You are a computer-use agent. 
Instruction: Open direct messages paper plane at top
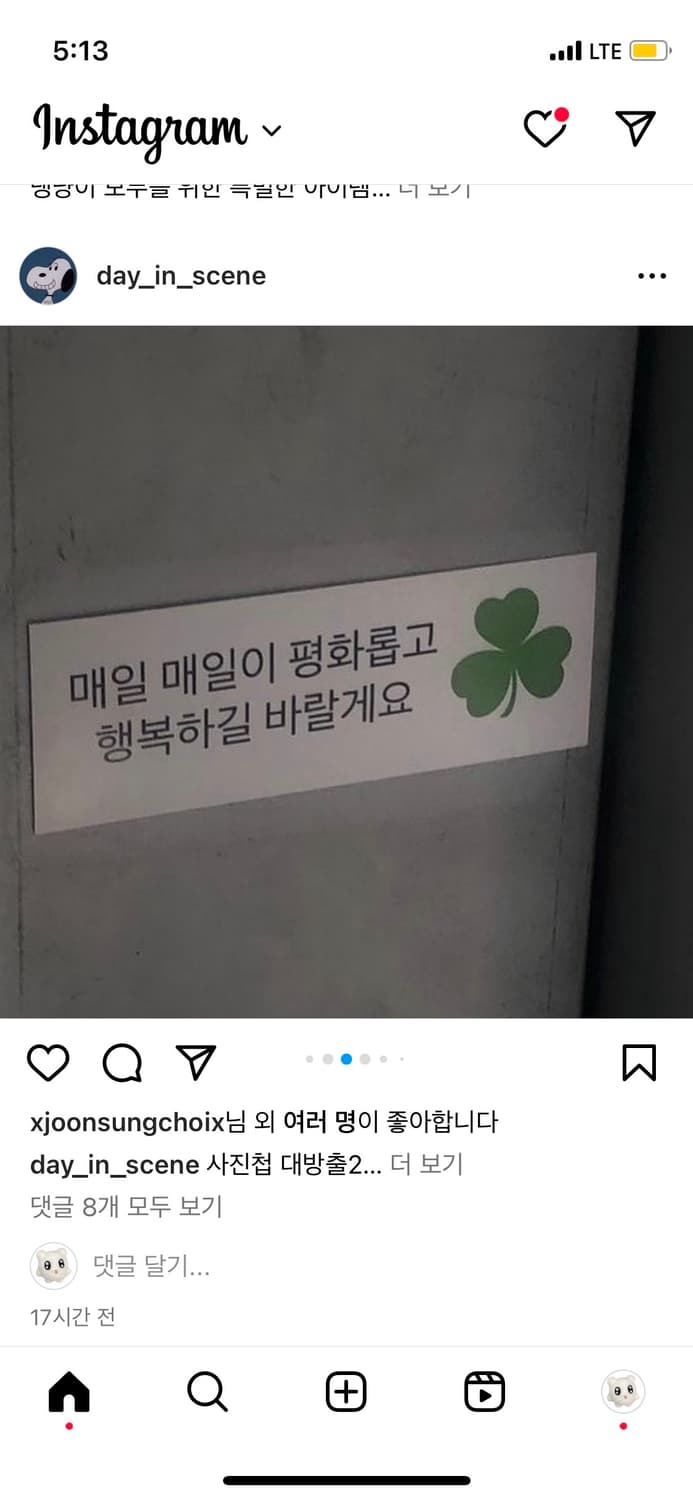pyautogui.click(x=635, y=128)
